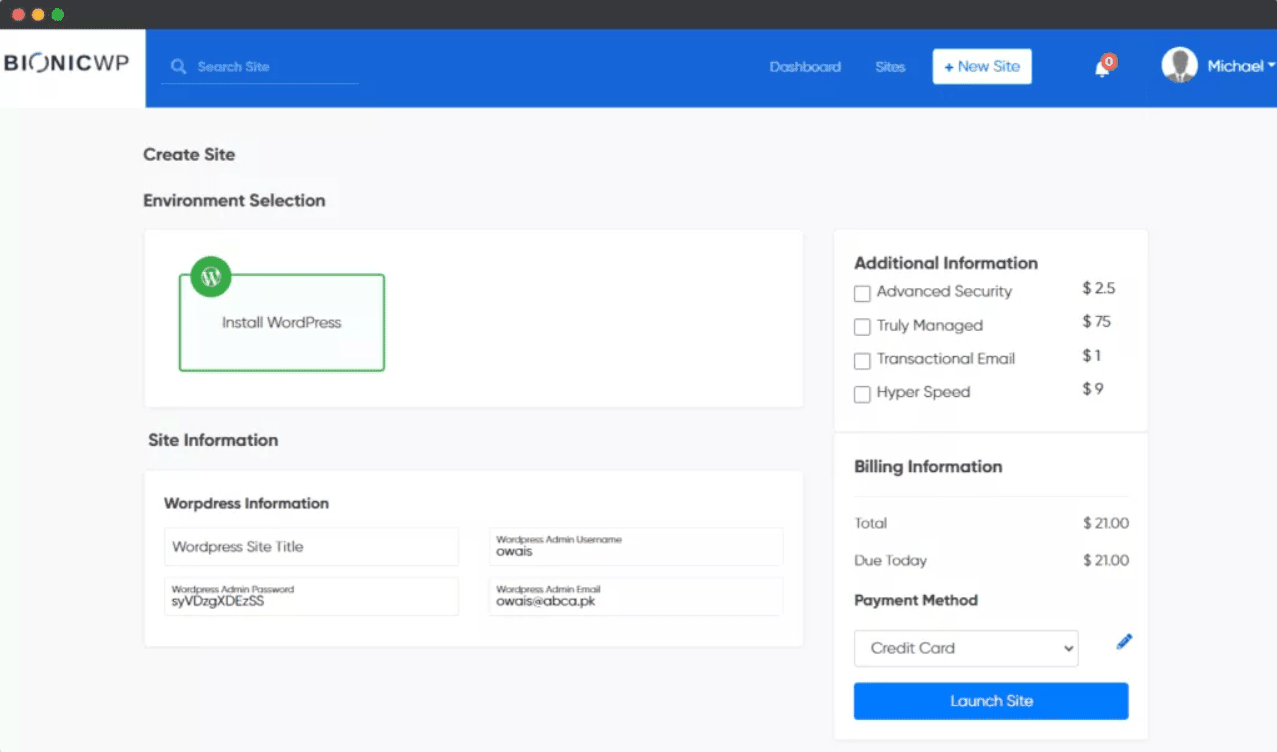Open the notifications bell icon

(x=1102, y=68)
